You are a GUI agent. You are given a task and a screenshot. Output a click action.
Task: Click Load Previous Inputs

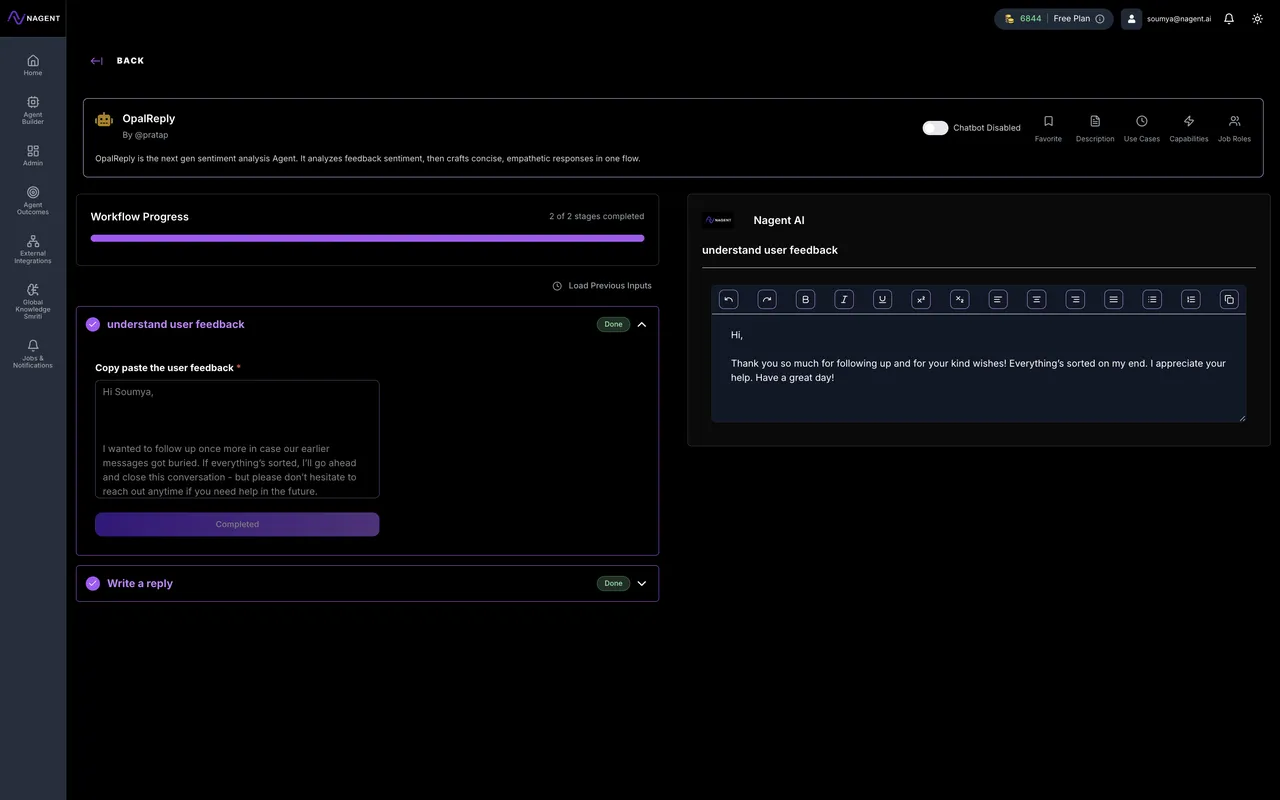tap(602, 286)
